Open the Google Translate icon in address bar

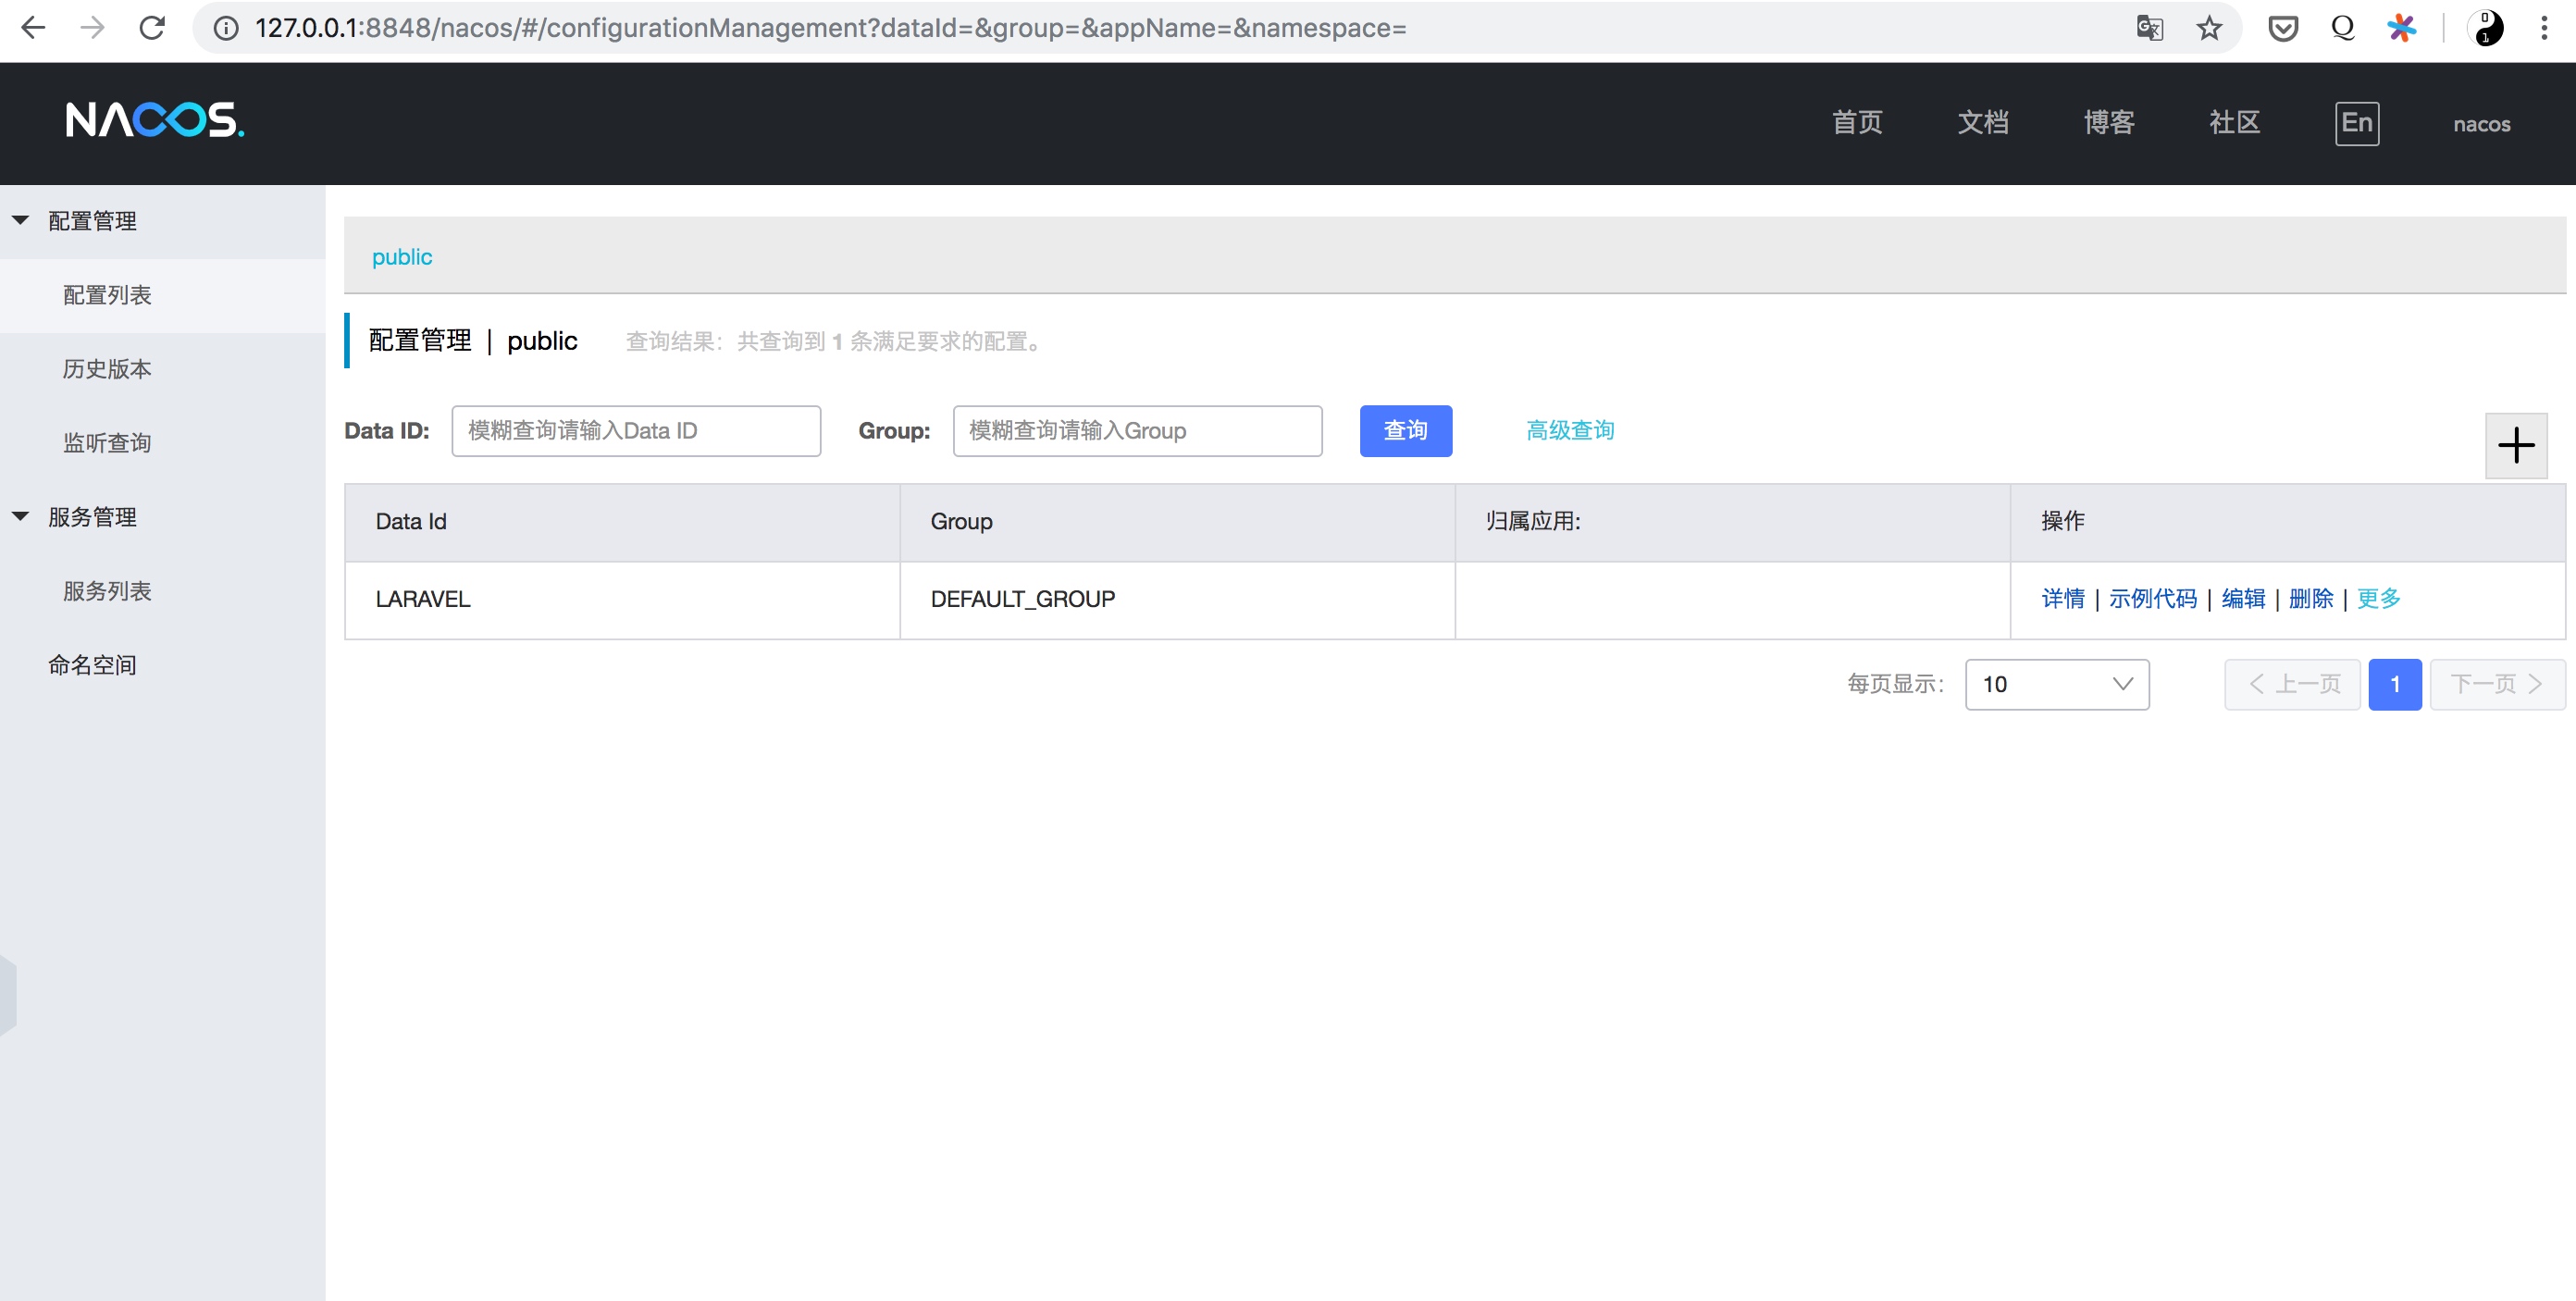point(2149,27)
